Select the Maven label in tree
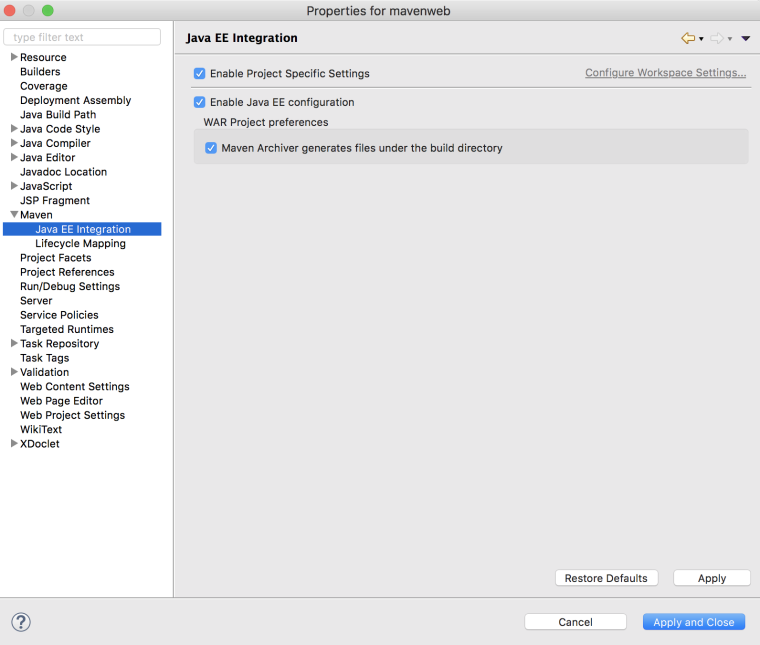The width and height of the screenshot is (760, 645). (x=36, y=215)
